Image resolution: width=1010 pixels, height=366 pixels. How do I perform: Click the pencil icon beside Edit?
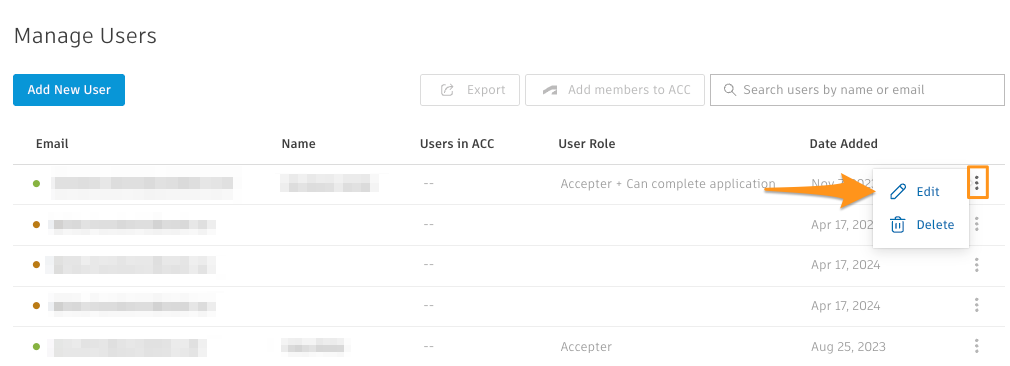tap(897, 191)
